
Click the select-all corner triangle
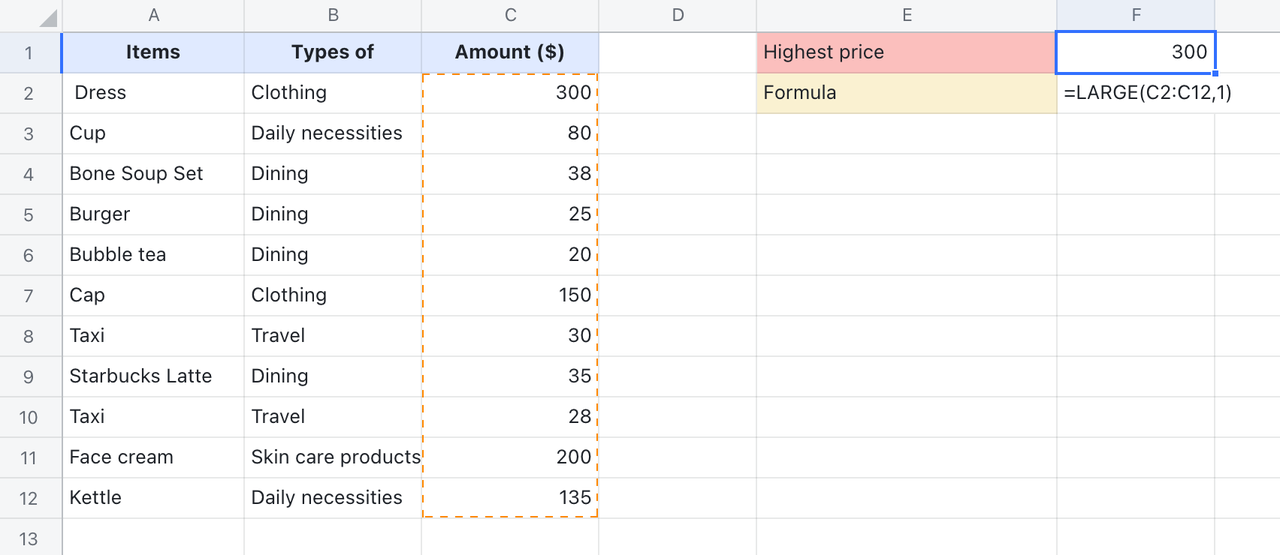pyautogui.click(x=47, y=18)
